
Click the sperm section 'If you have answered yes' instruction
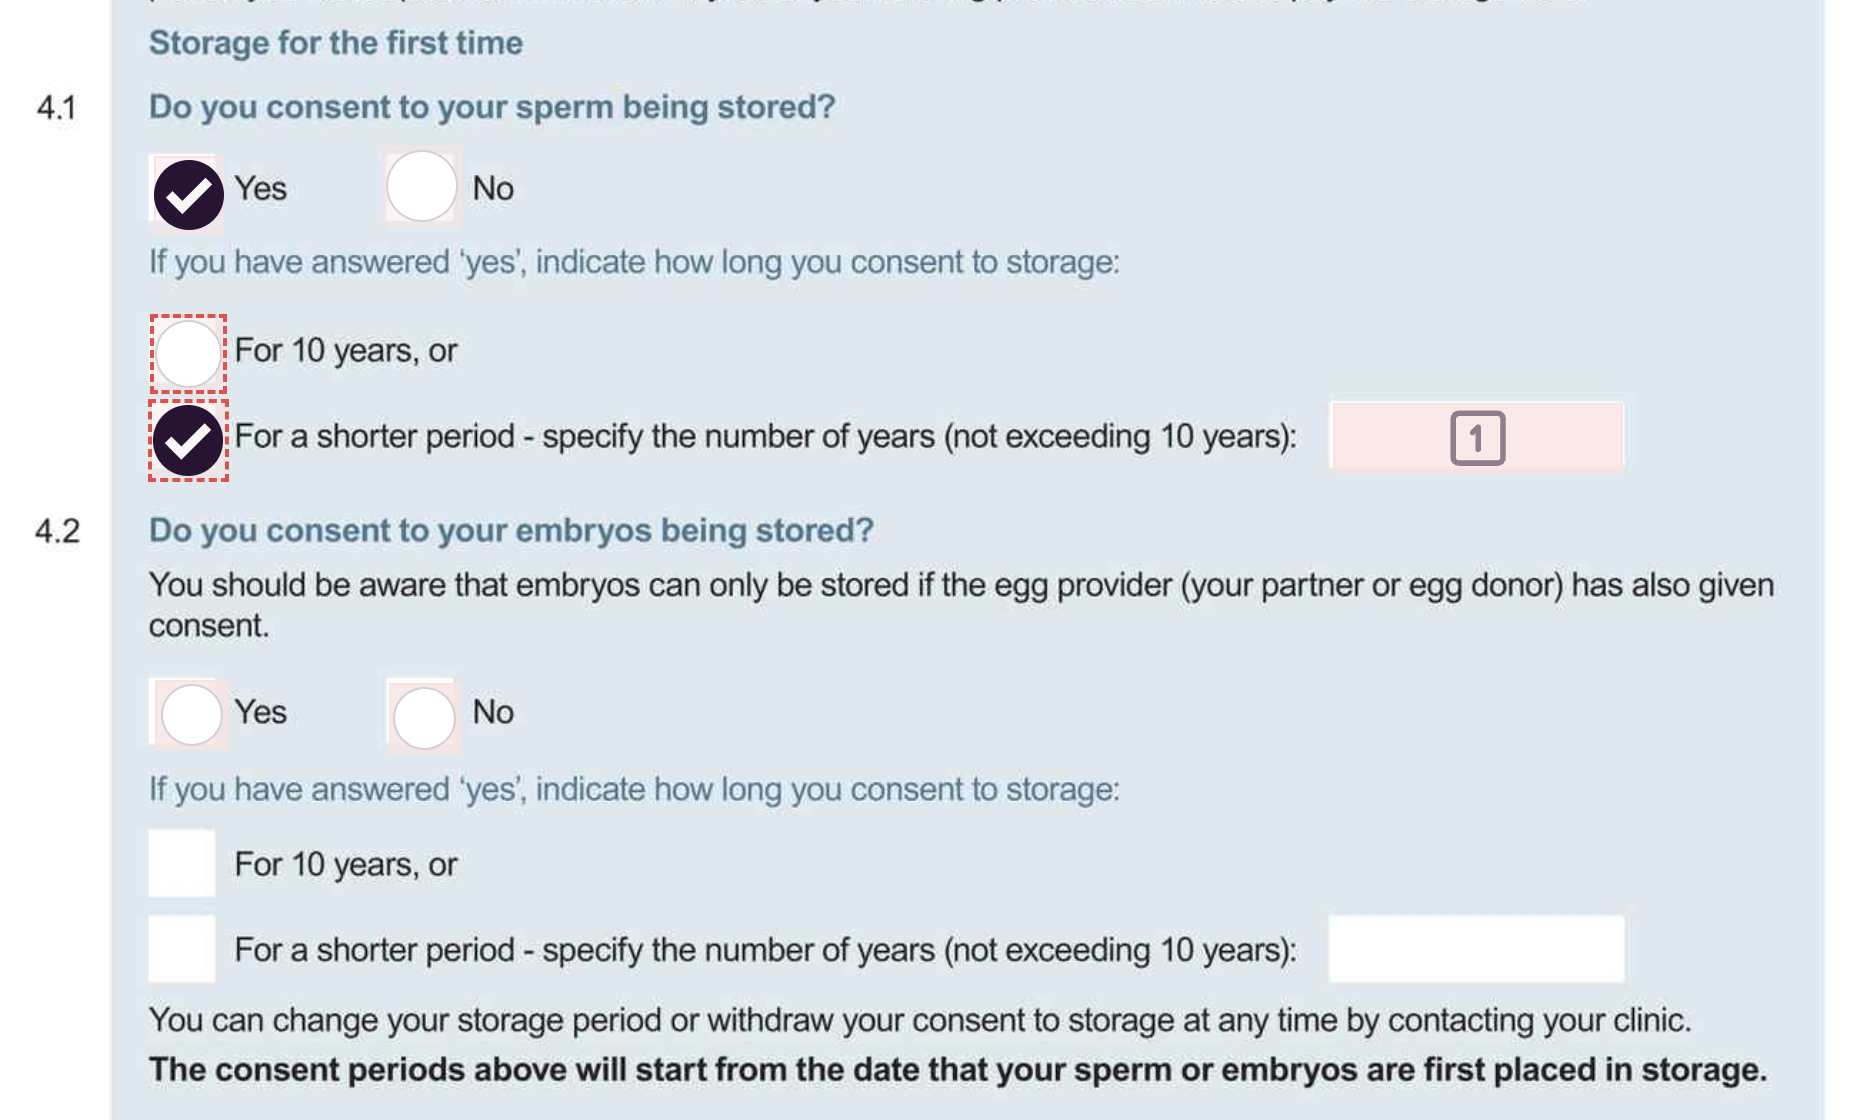coord(634,262)
